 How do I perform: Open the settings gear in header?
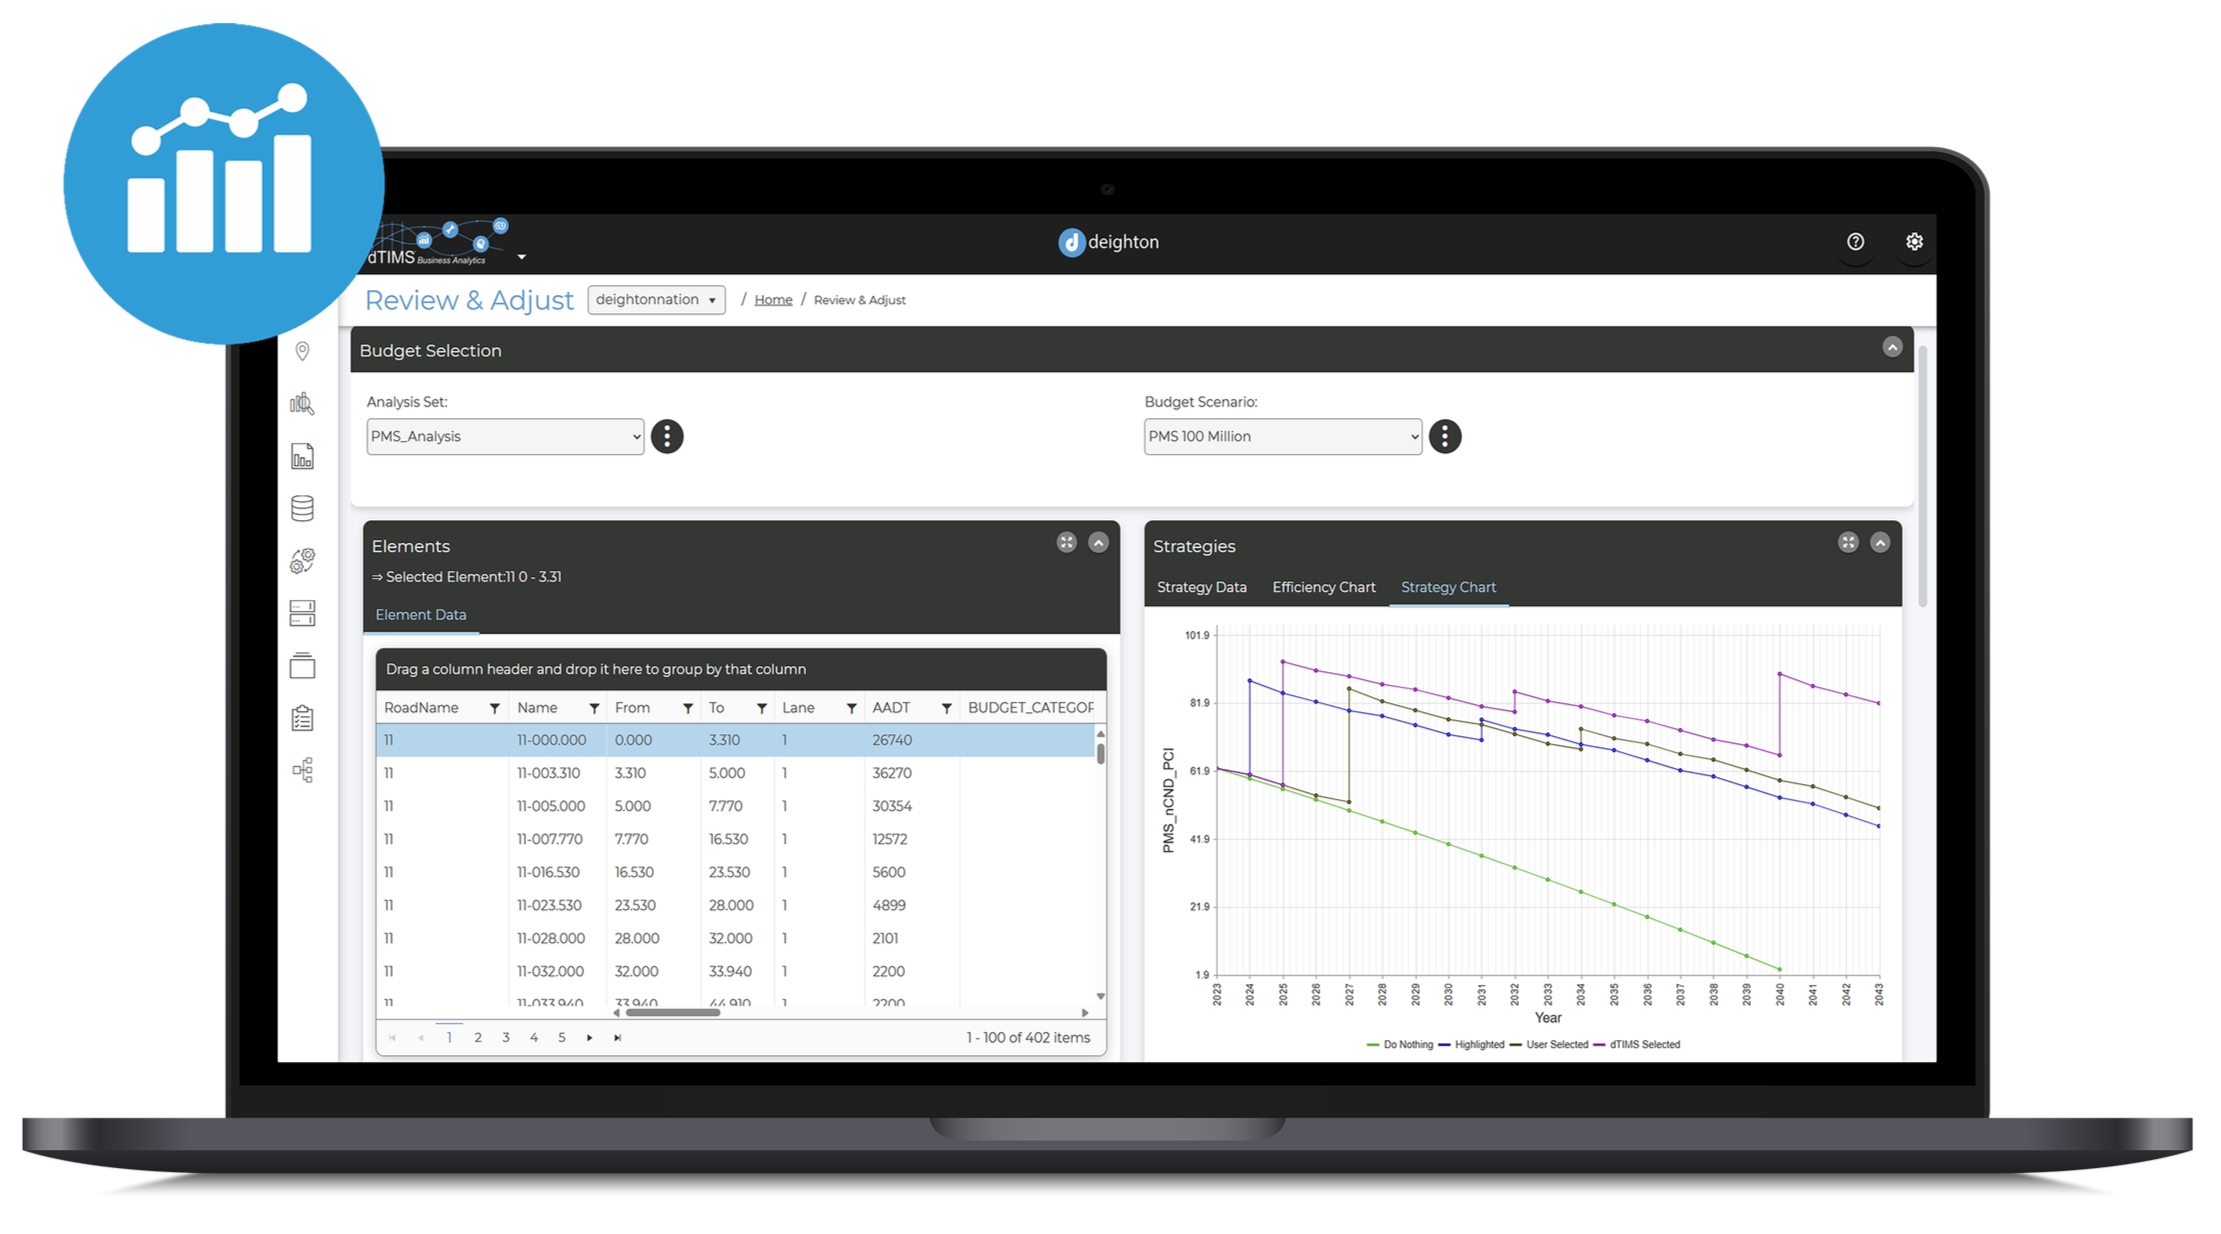(1914, 242)
